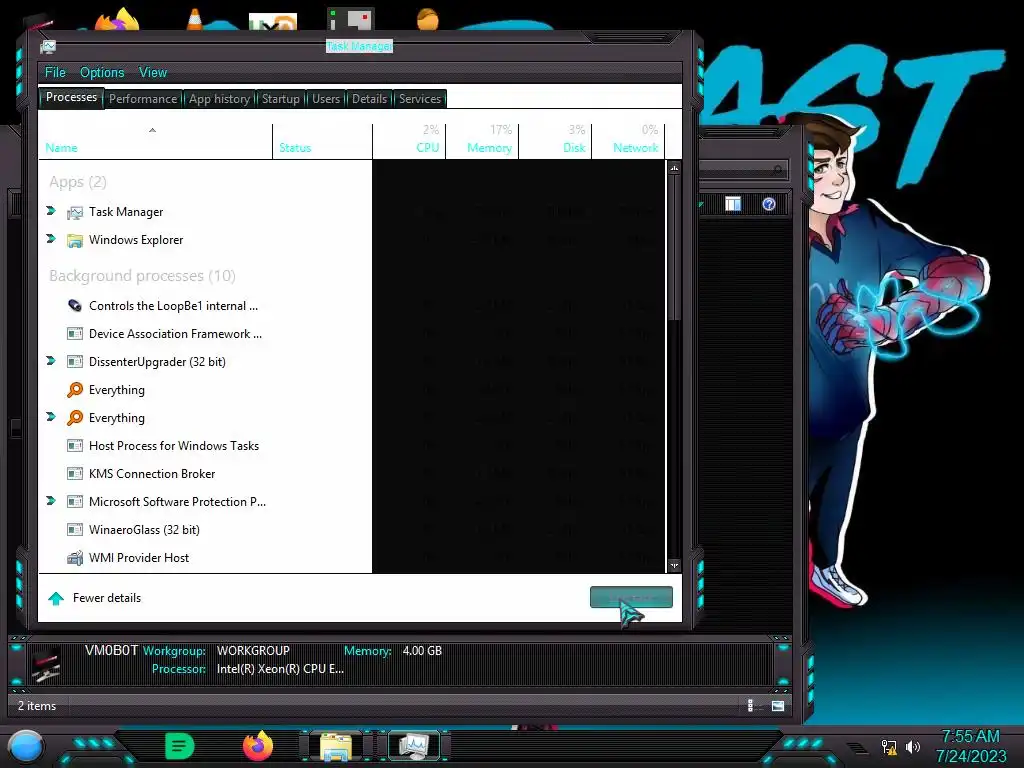Launch Firefox from the taskbar
1024x768 pixels.
[x=258, y=746]
